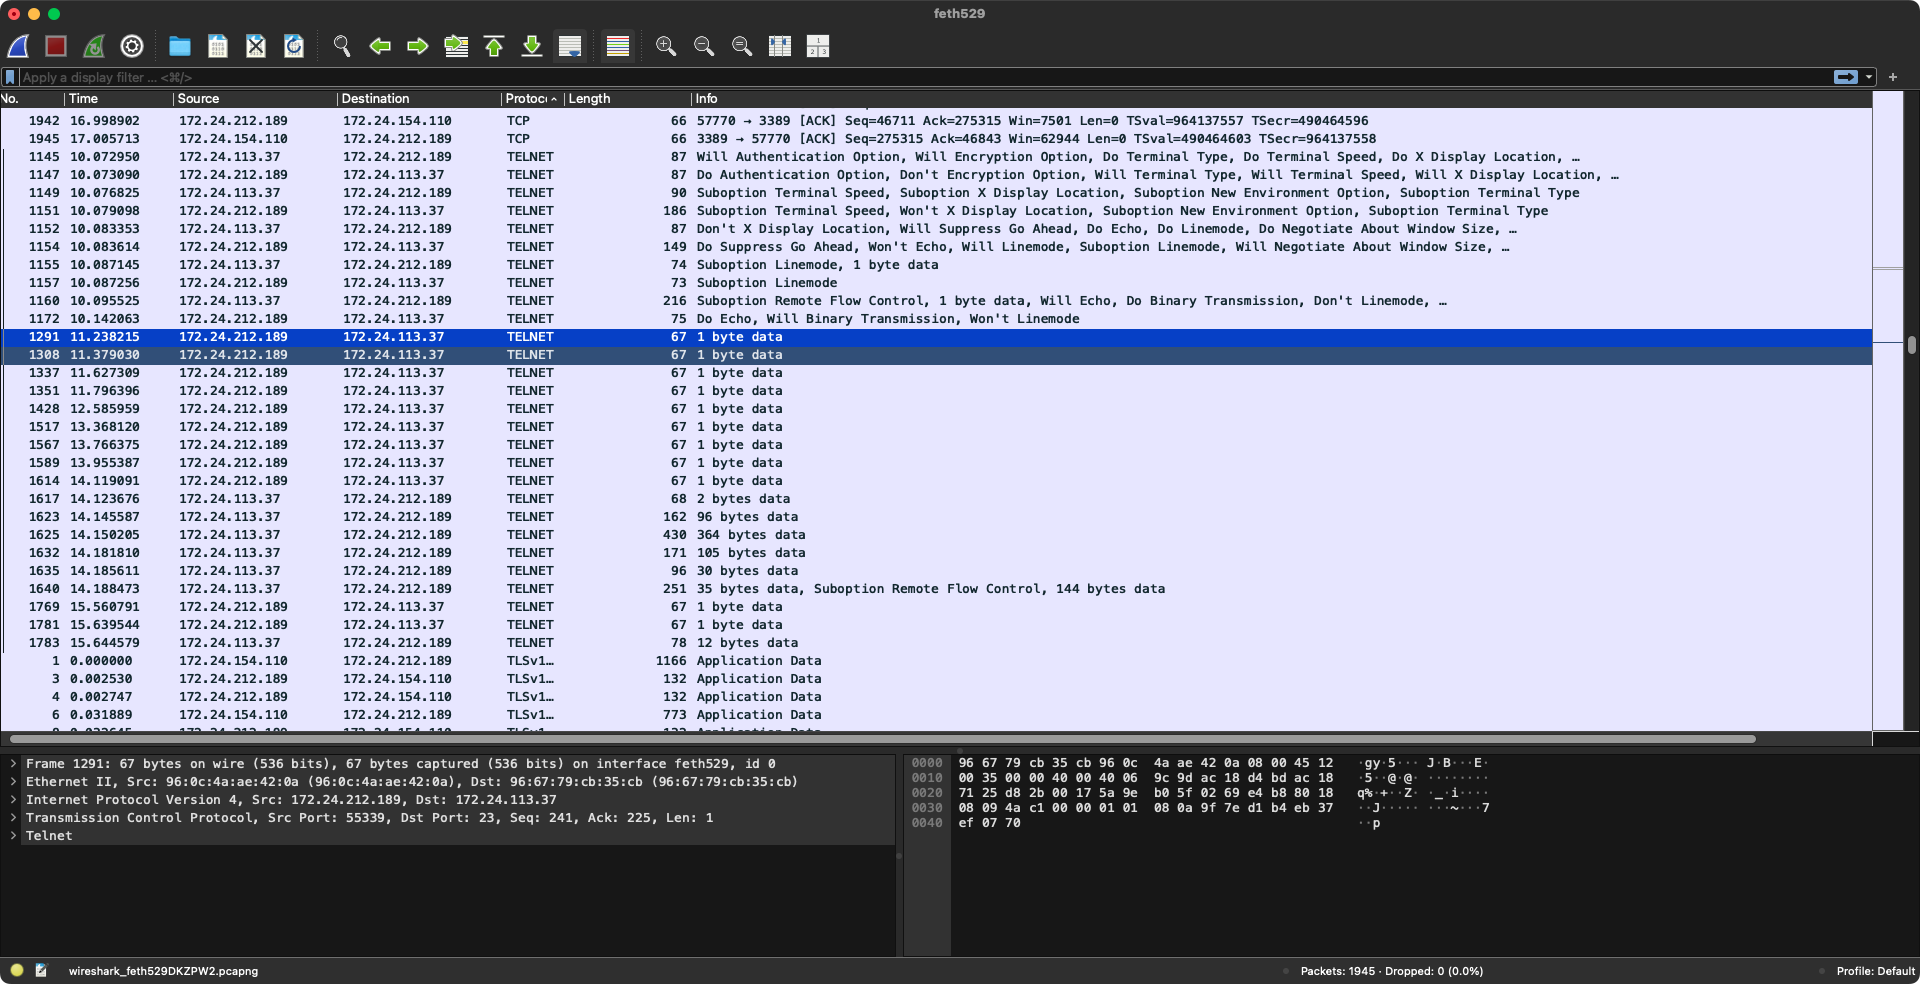
Task: Toggle packet list colorization
Action: pyautogui.click(x=617, y=46)
